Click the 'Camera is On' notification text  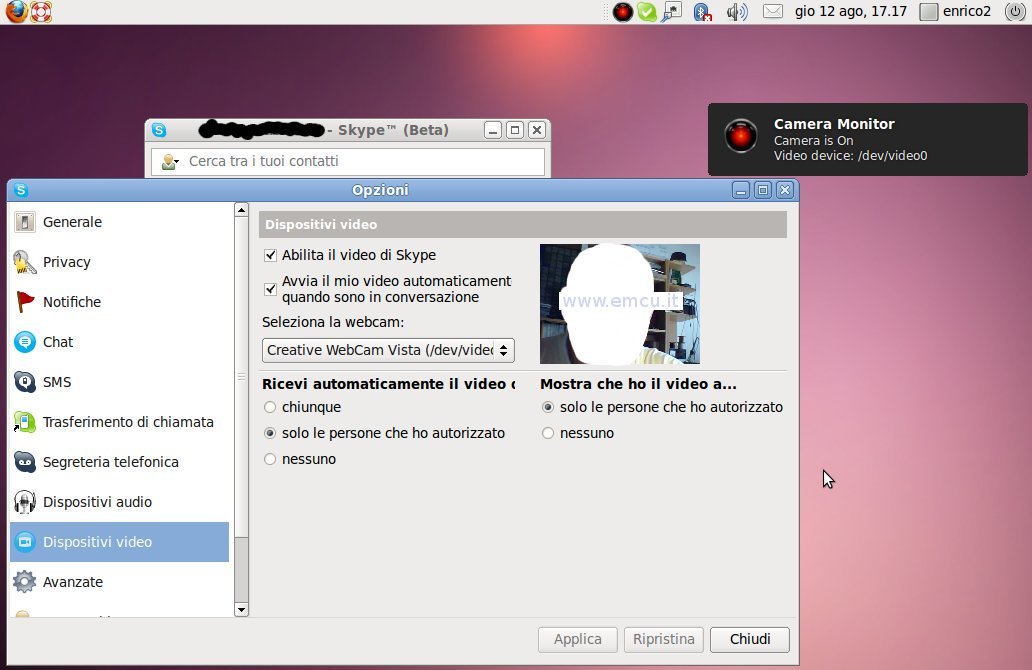813,141
